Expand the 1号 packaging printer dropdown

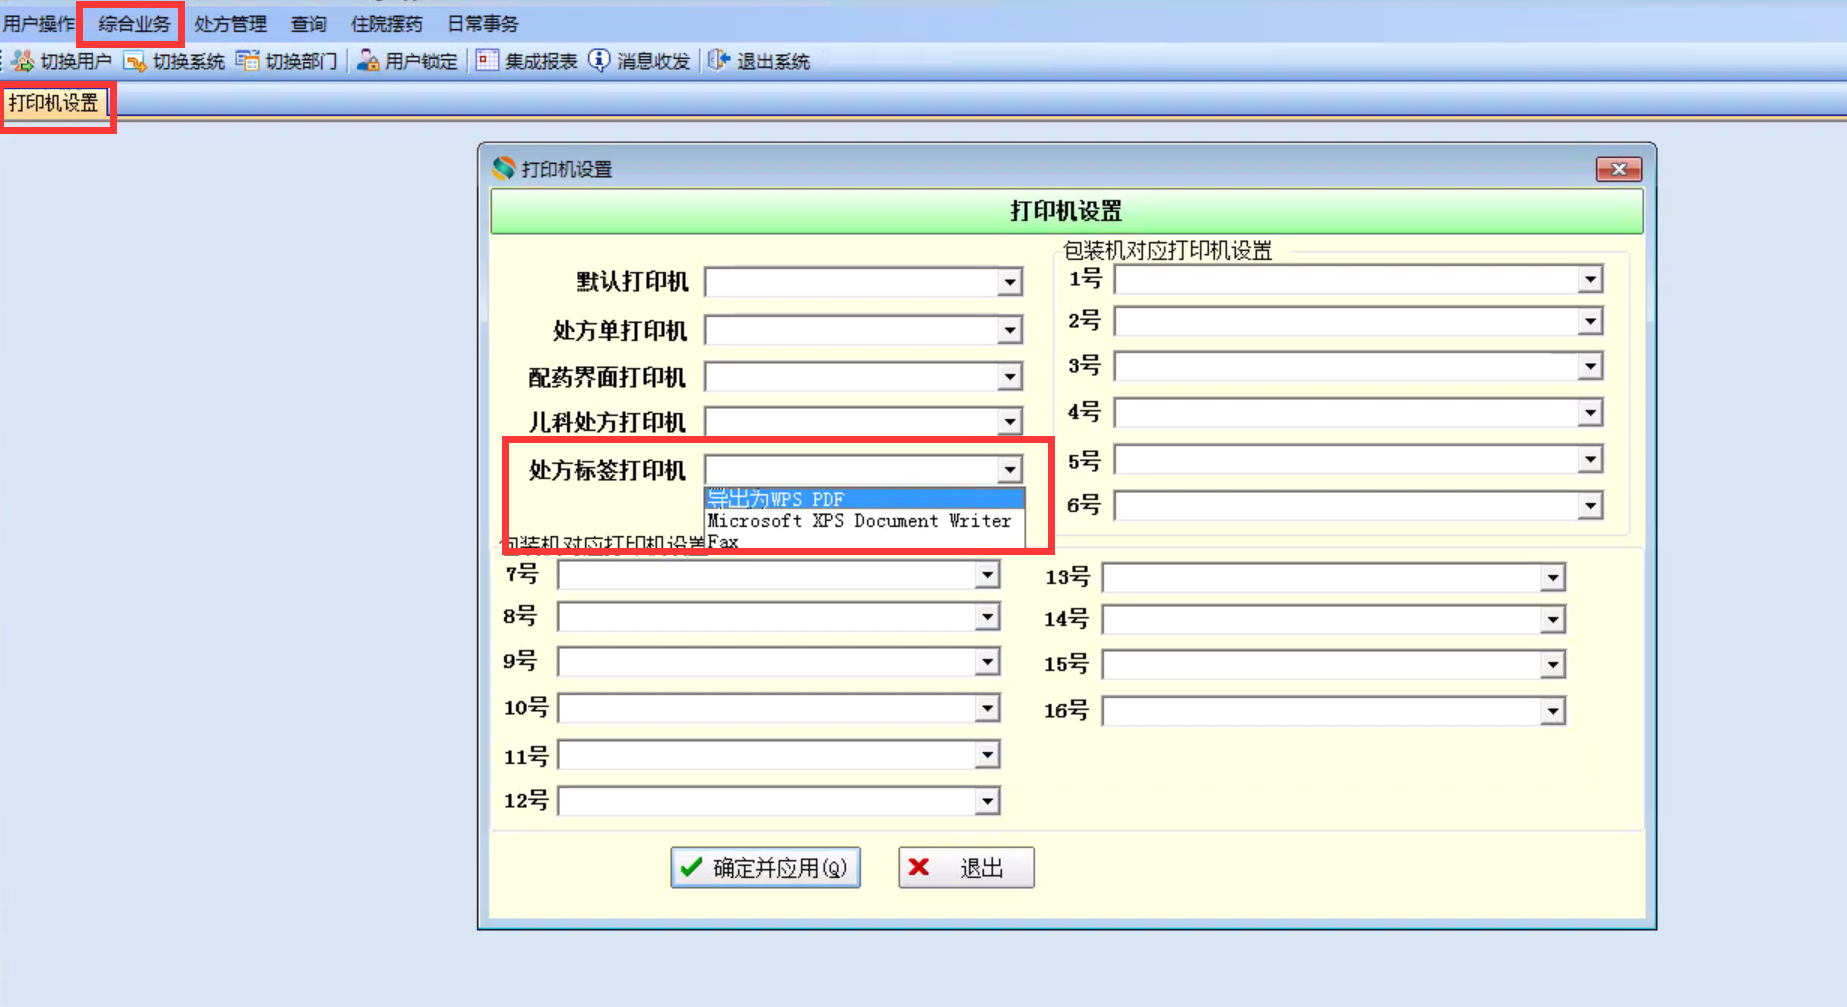1590,280
